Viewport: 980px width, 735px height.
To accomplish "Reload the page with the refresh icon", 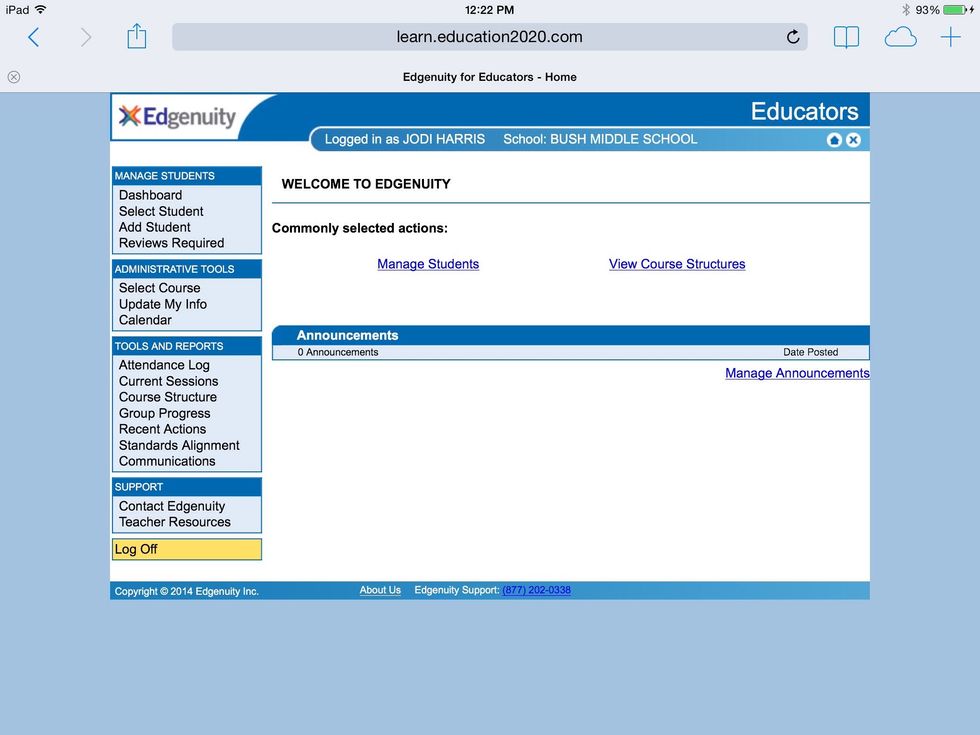I will [x=792, y=38].
